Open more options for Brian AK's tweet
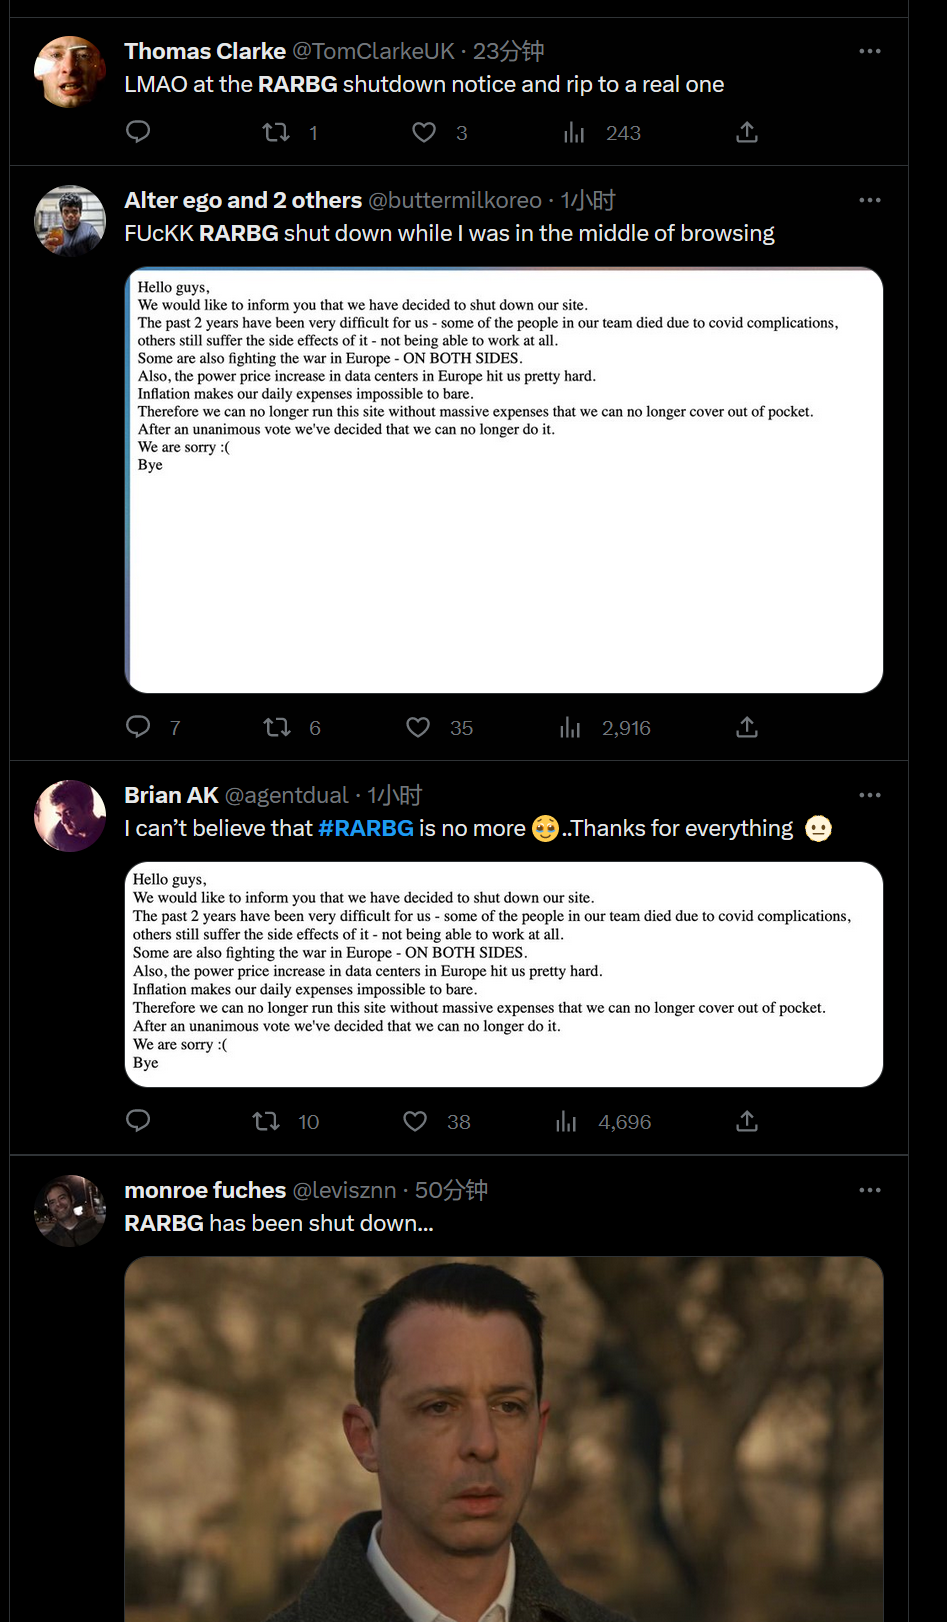The image size is (947, 1622). (x=870, y=795)
